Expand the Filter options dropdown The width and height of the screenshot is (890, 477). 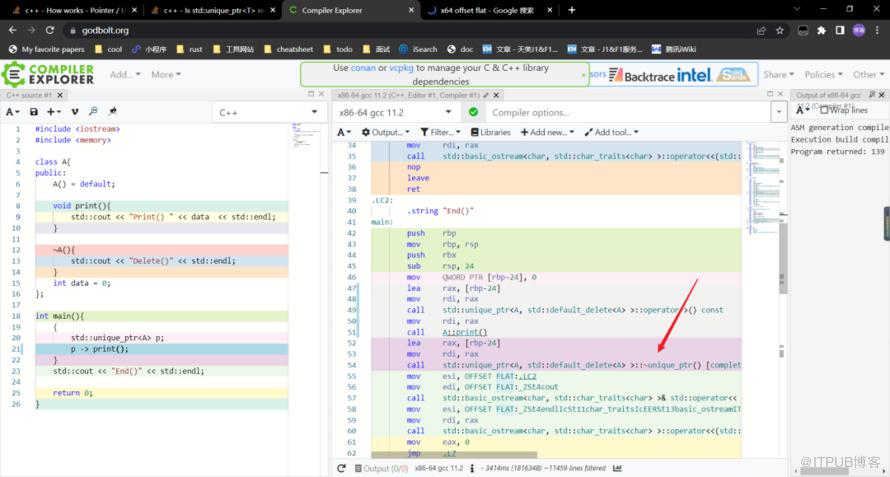(440, 132)
